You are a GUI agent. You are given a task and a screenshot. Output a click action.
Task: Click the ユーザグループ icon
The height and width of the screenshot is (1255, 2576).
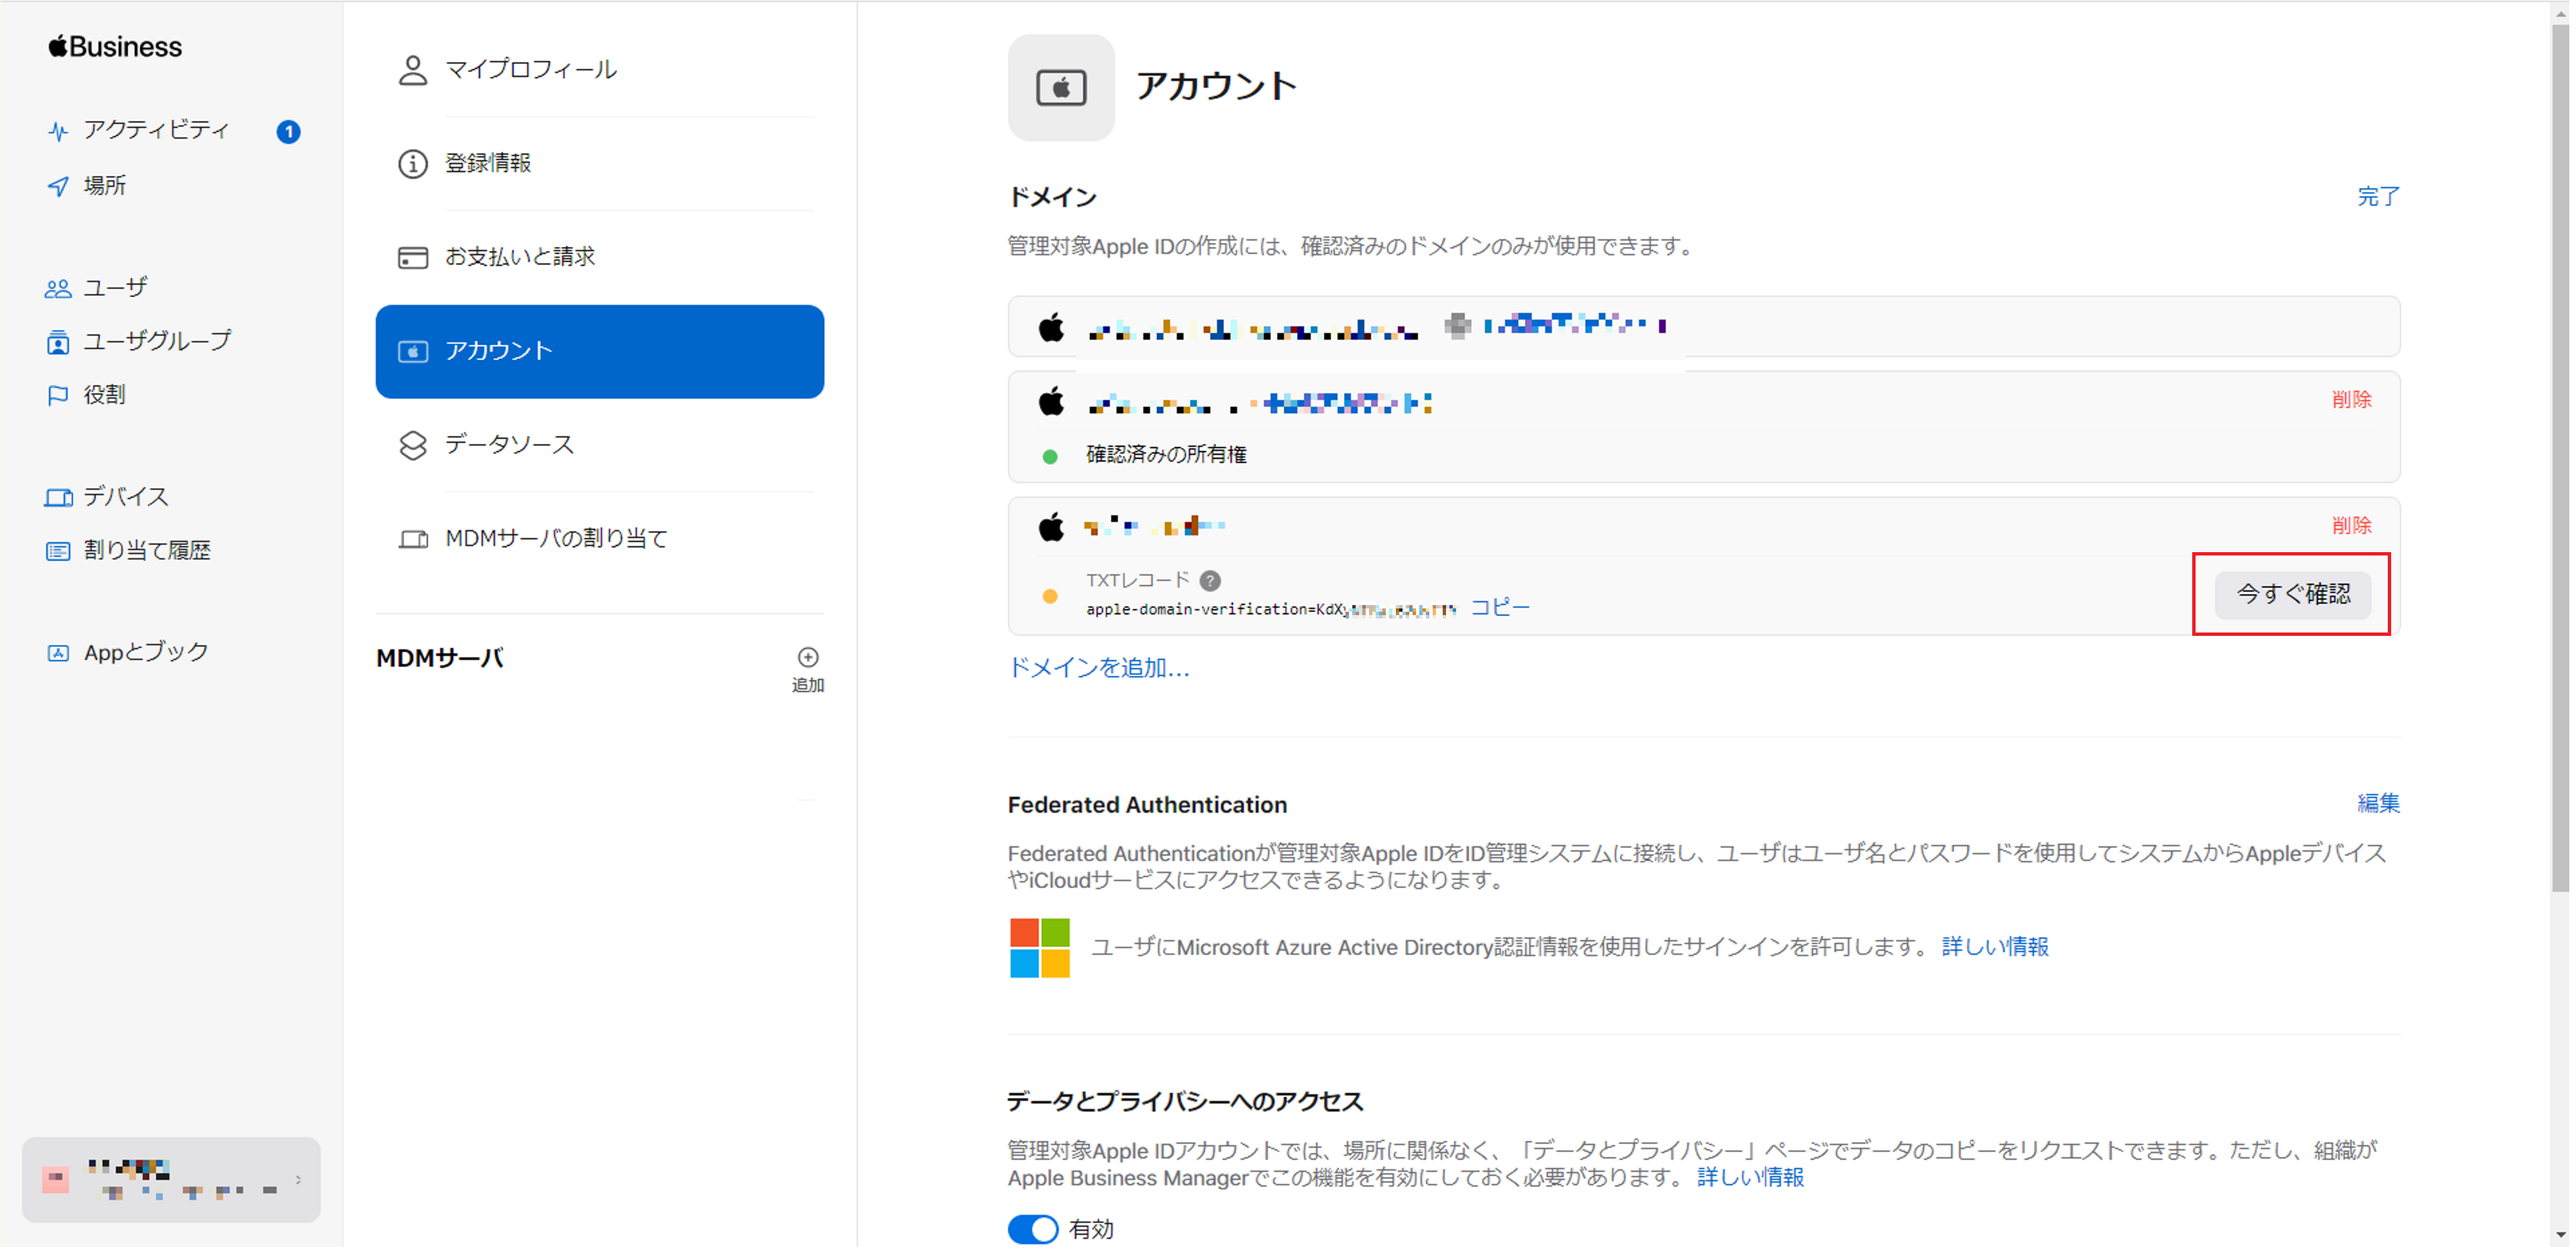(x=58, y=343)
